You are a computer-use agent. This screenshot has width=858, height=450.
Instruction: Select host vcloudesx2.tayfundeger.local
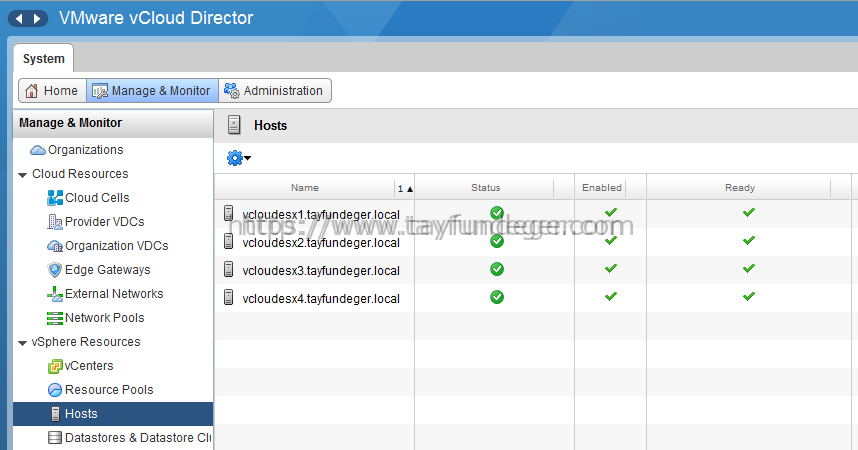[x=321, y=243]
